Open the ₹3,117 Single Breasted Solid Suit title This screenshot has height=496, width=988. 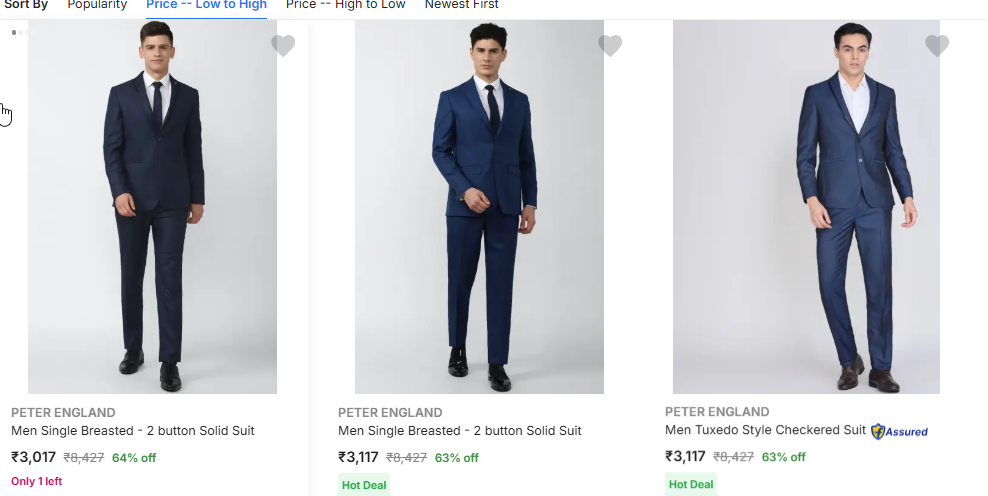click(x=460, y=431)
